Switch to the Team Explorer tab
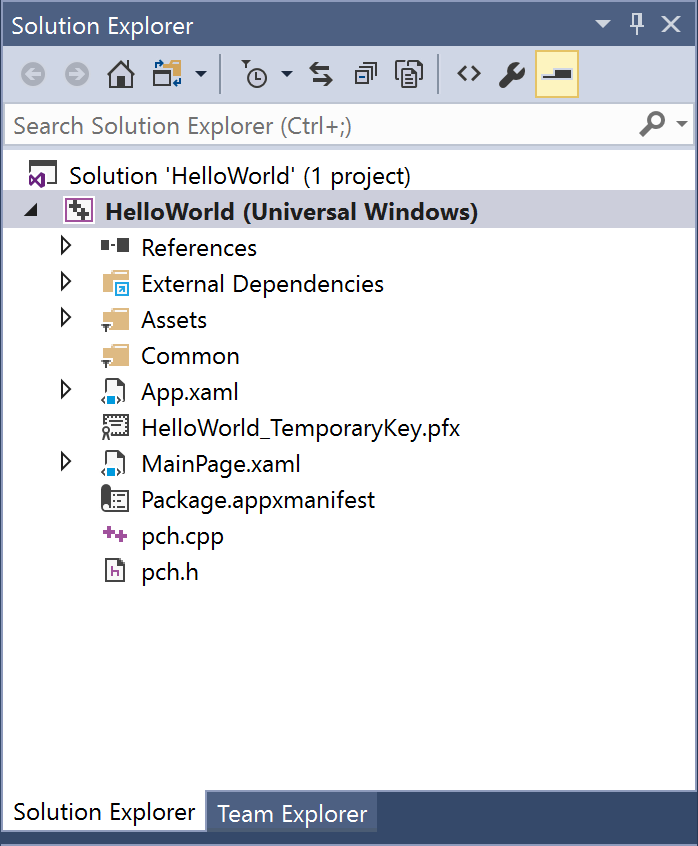Viewport: 698px width, 846px height. (292, 814)
